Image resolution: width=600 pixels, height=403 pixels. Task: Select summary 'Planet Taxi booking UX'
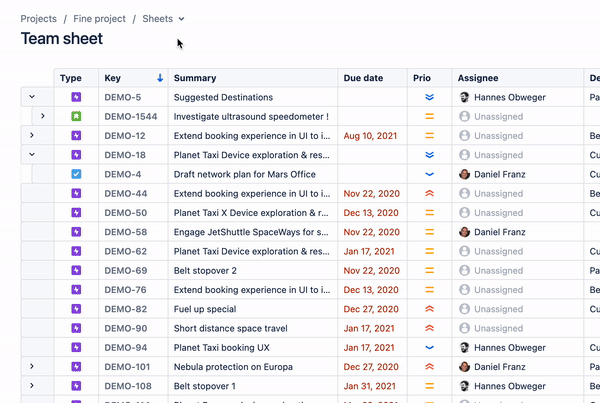[x=222, y=348]
